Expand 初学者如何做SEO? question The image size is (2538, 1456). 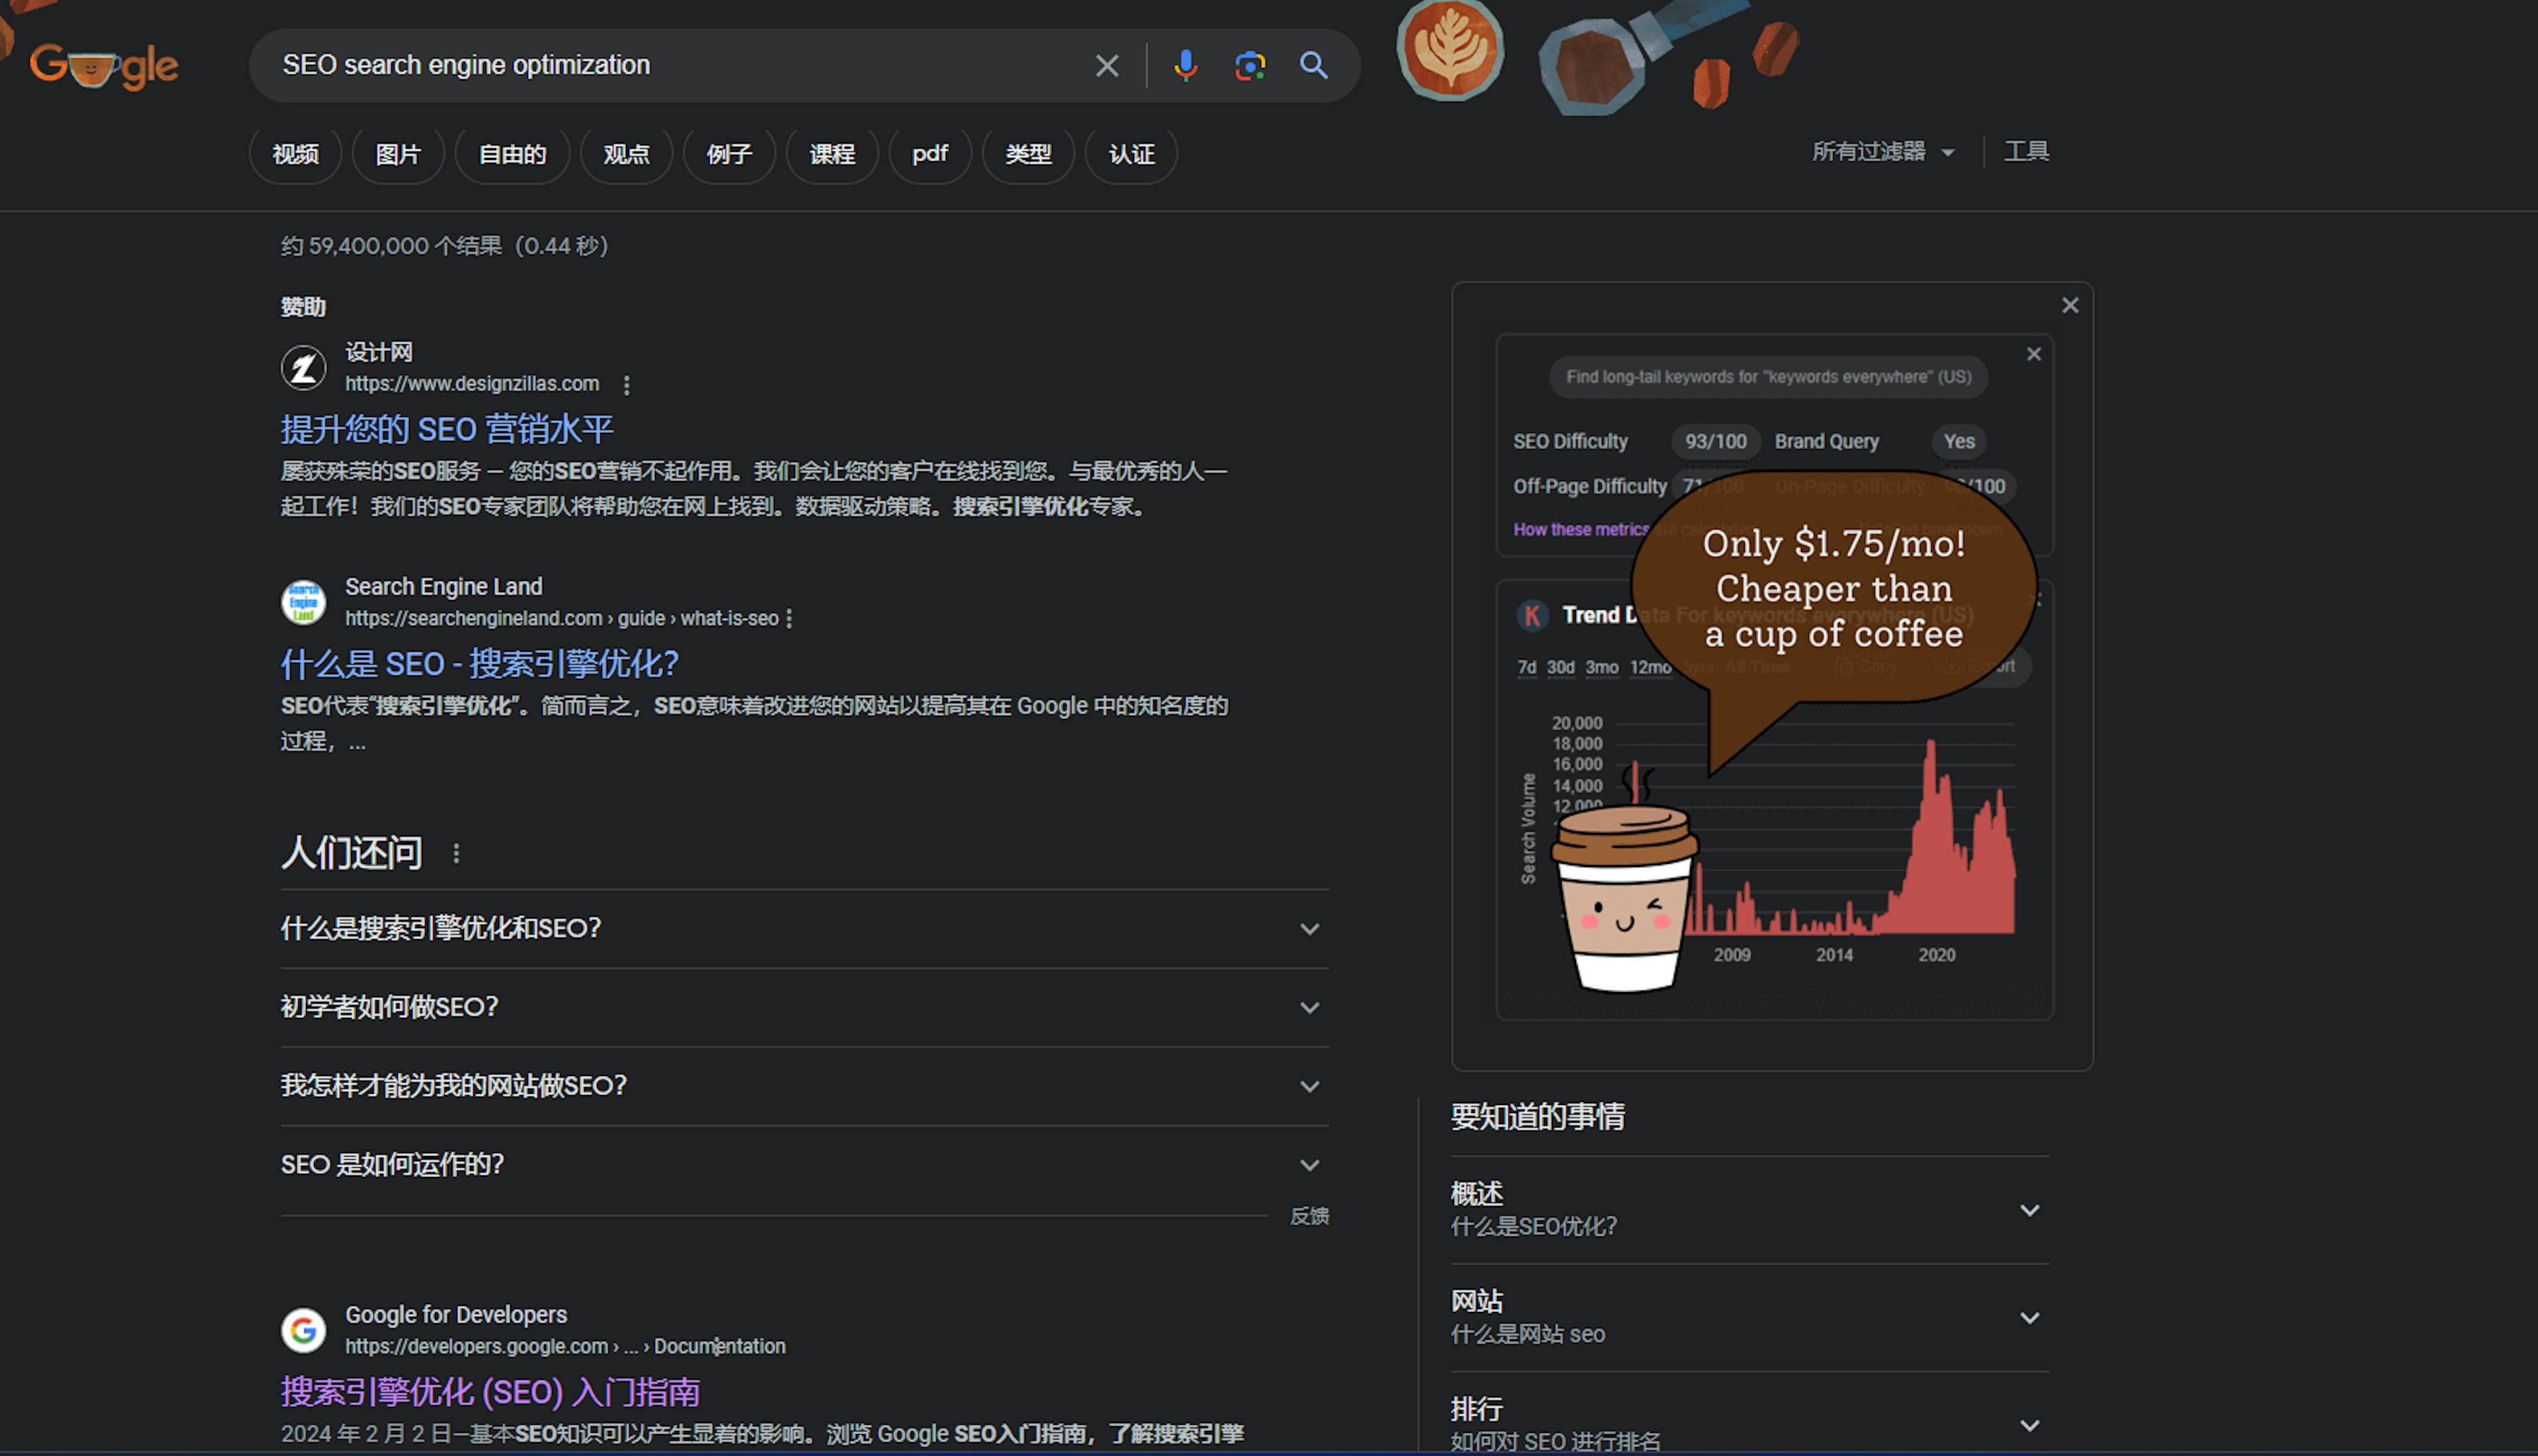[x=804, y=1008]
